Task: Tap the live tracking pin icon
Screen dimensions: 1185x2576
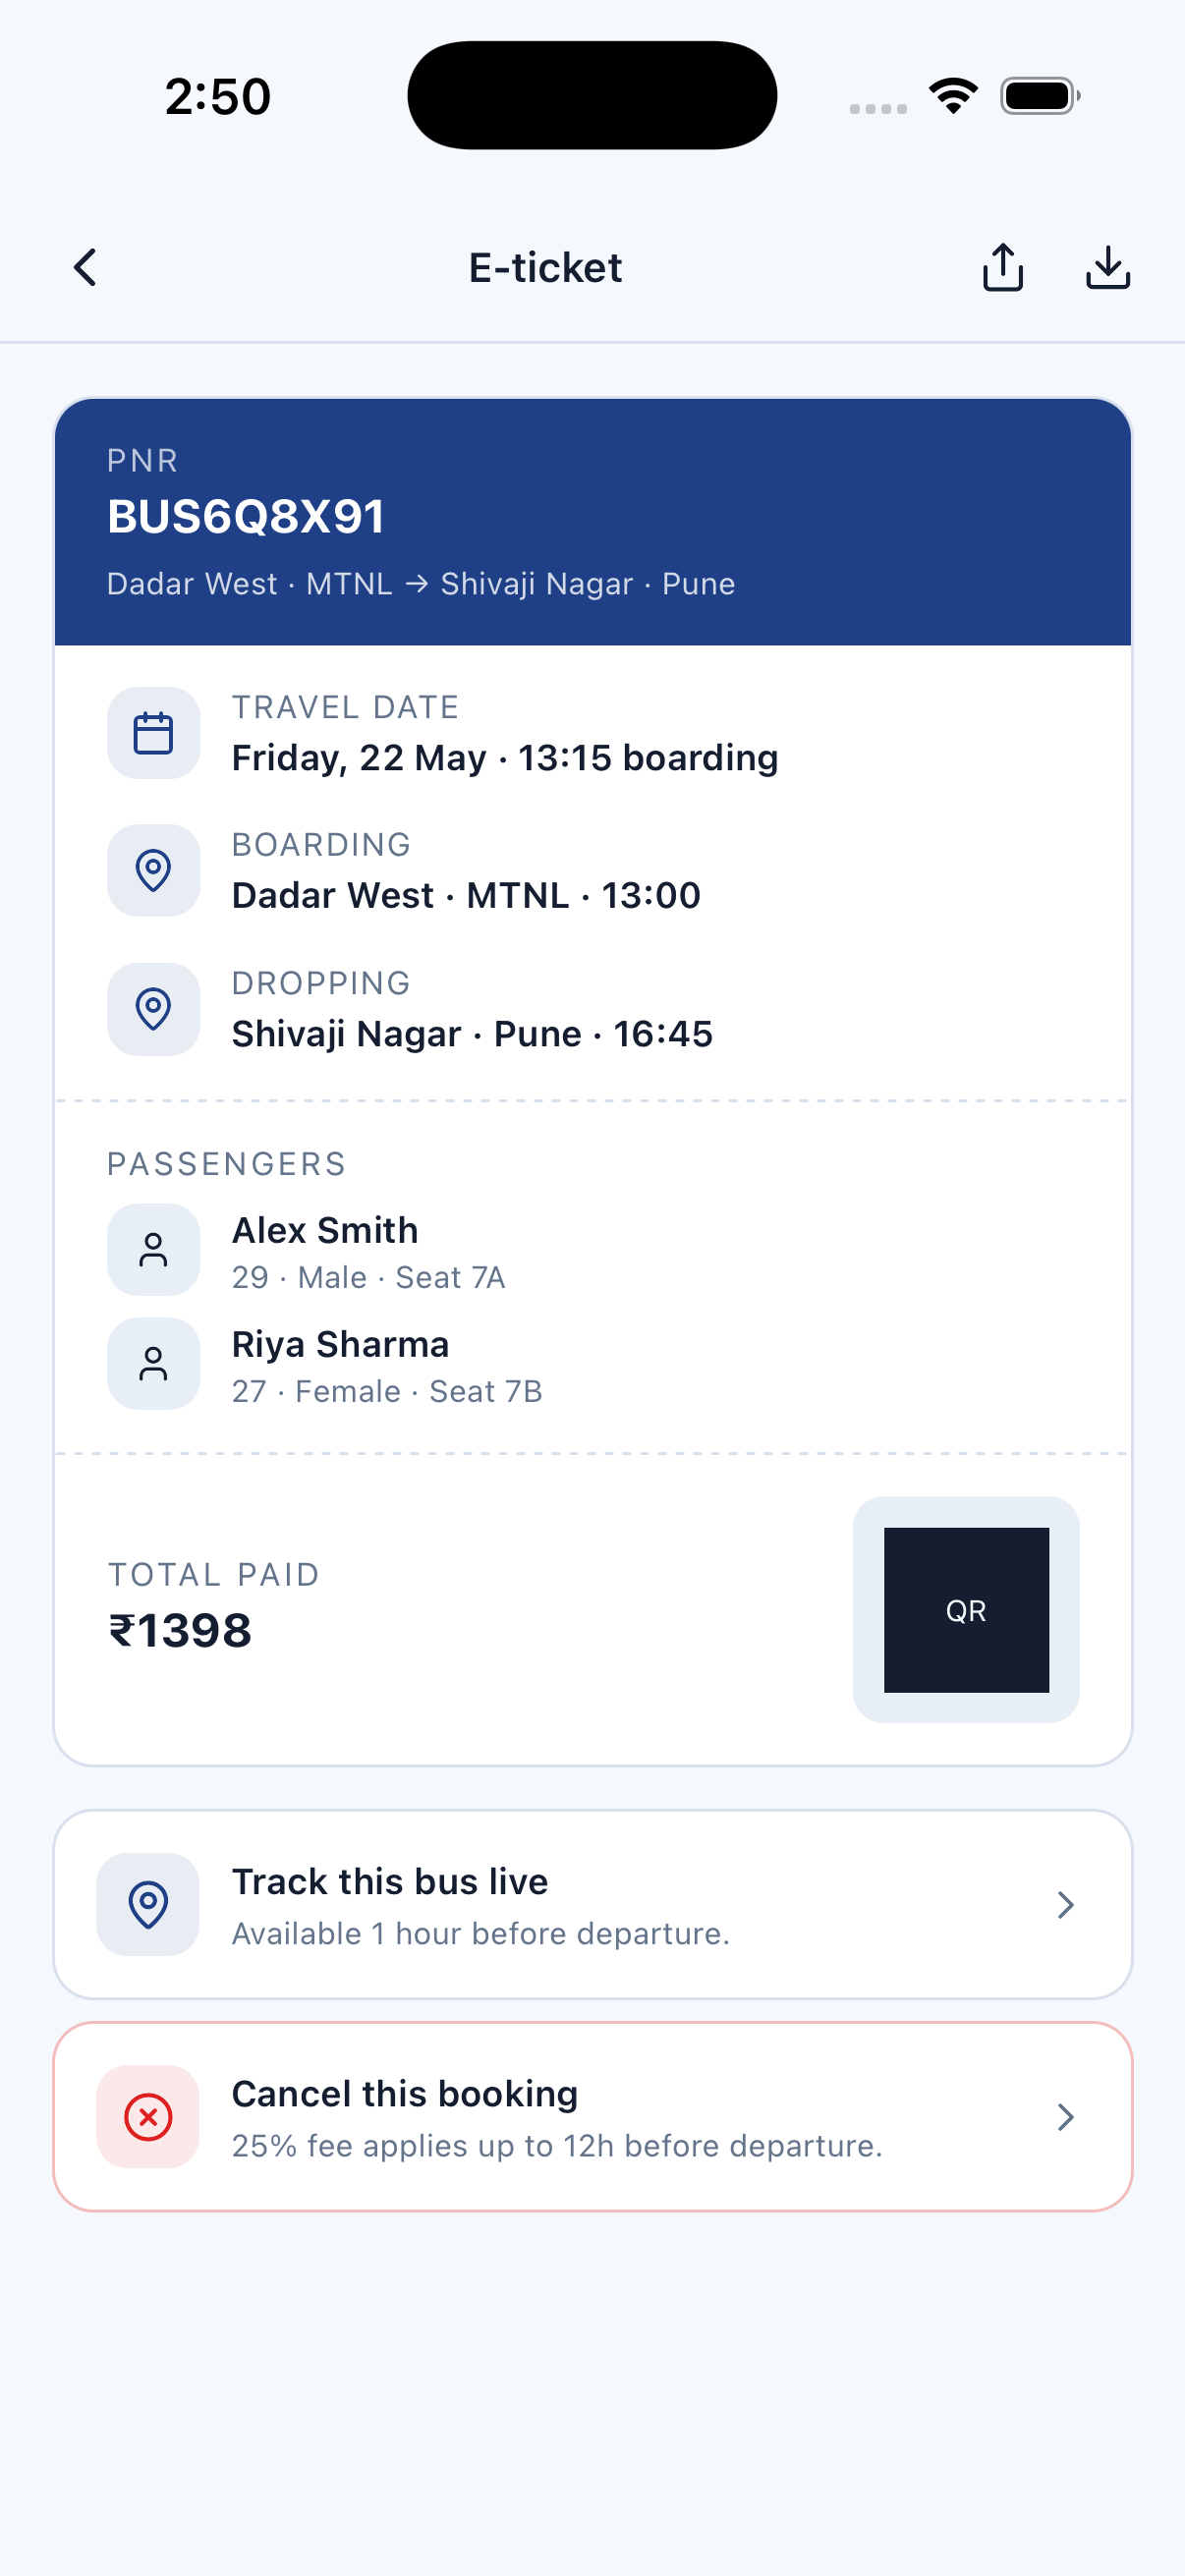Action: coord(148,1904)
